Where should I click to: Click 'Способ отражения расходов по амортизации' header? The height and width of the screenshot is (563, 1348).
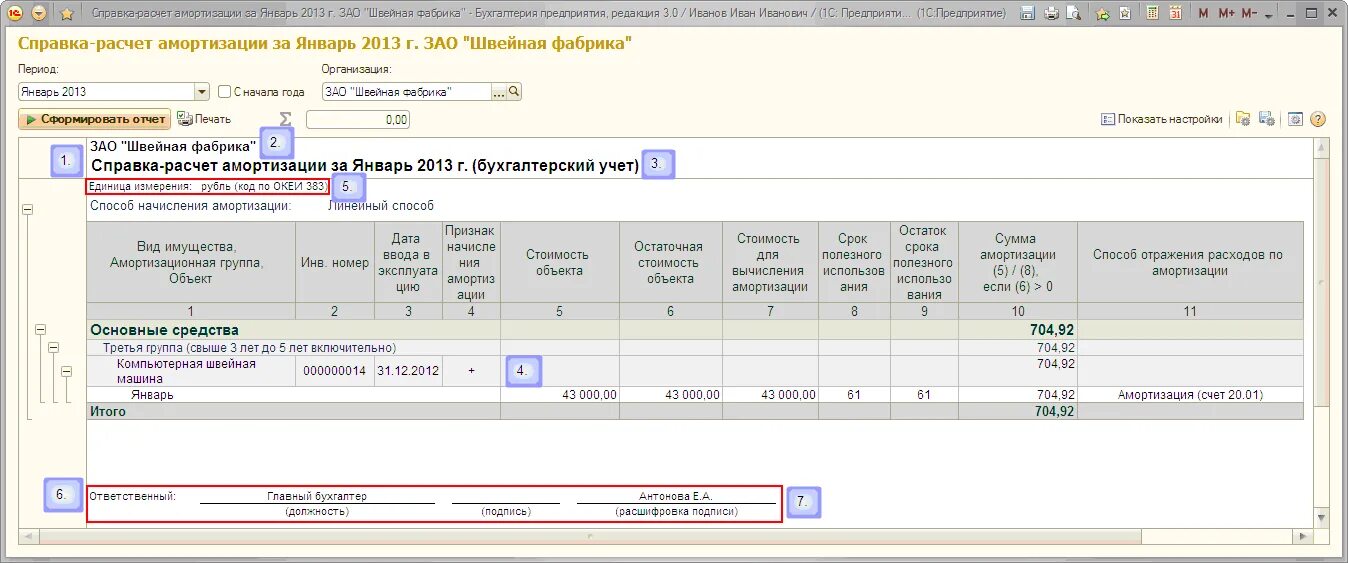pyautogui.click(x=1190, y=262)
